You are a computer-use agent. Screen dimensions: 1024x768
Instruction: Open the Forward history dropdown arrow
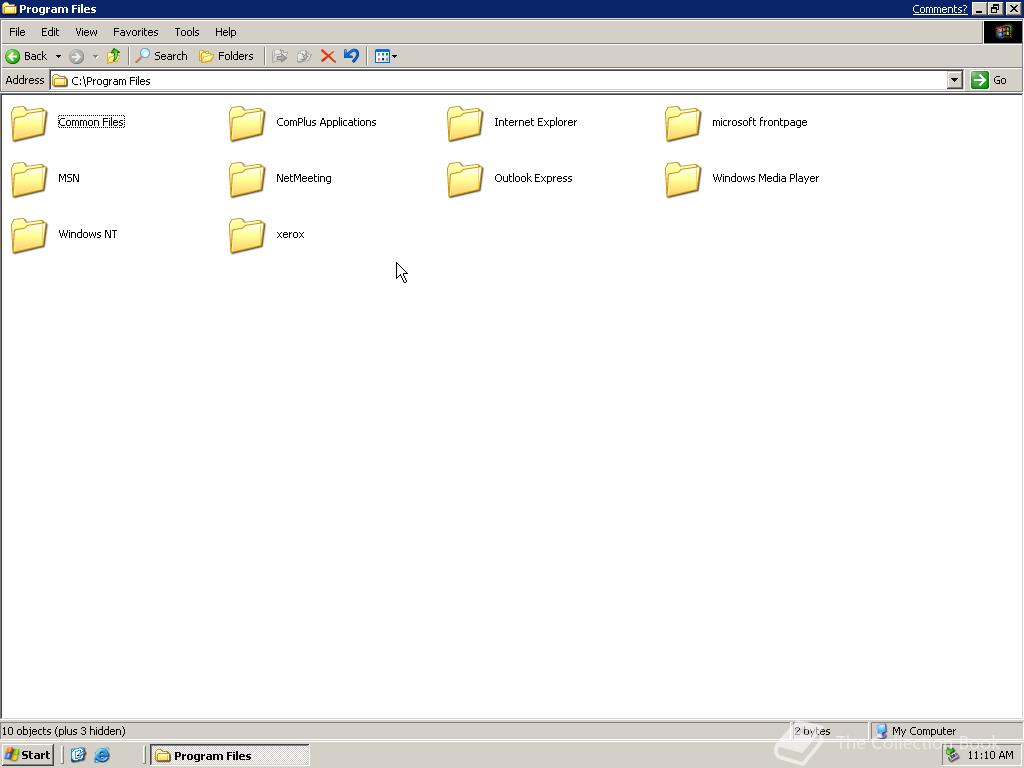coord(95,56)
